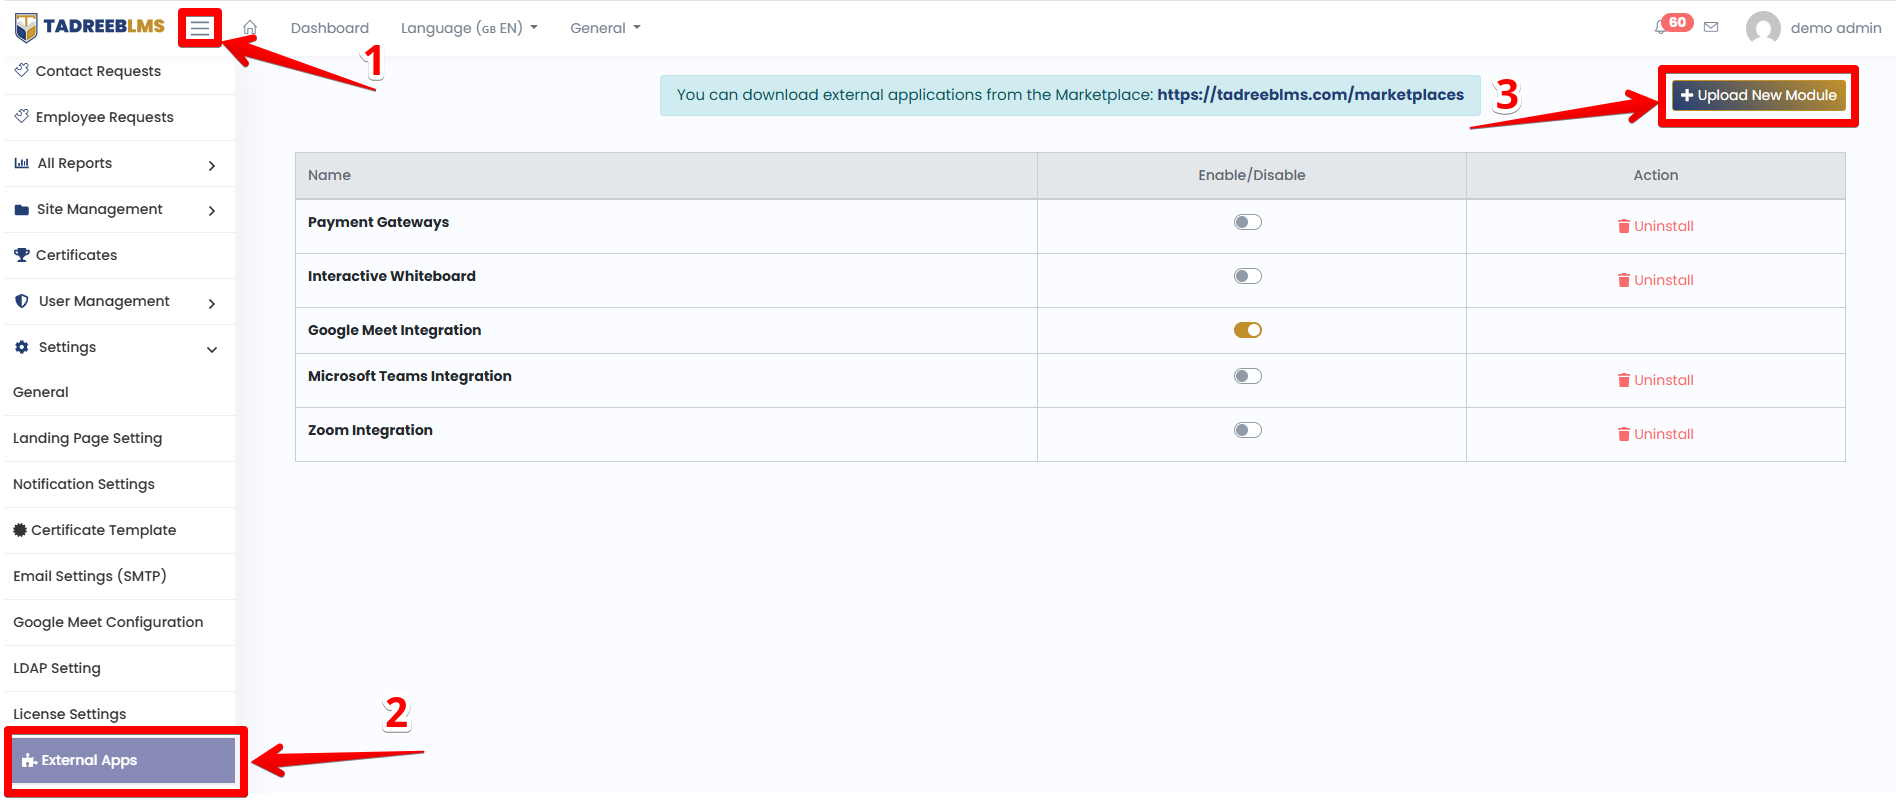Open notifications bell with 60 badge
This screenshot has width=1896, height=802.
pos(1661,27)
